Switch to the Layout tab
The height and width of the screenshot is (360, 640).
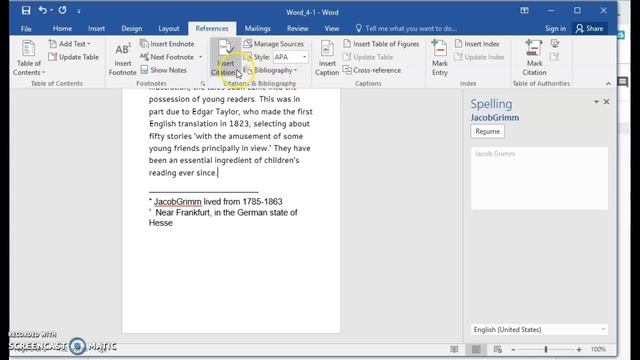coord(169,29)
